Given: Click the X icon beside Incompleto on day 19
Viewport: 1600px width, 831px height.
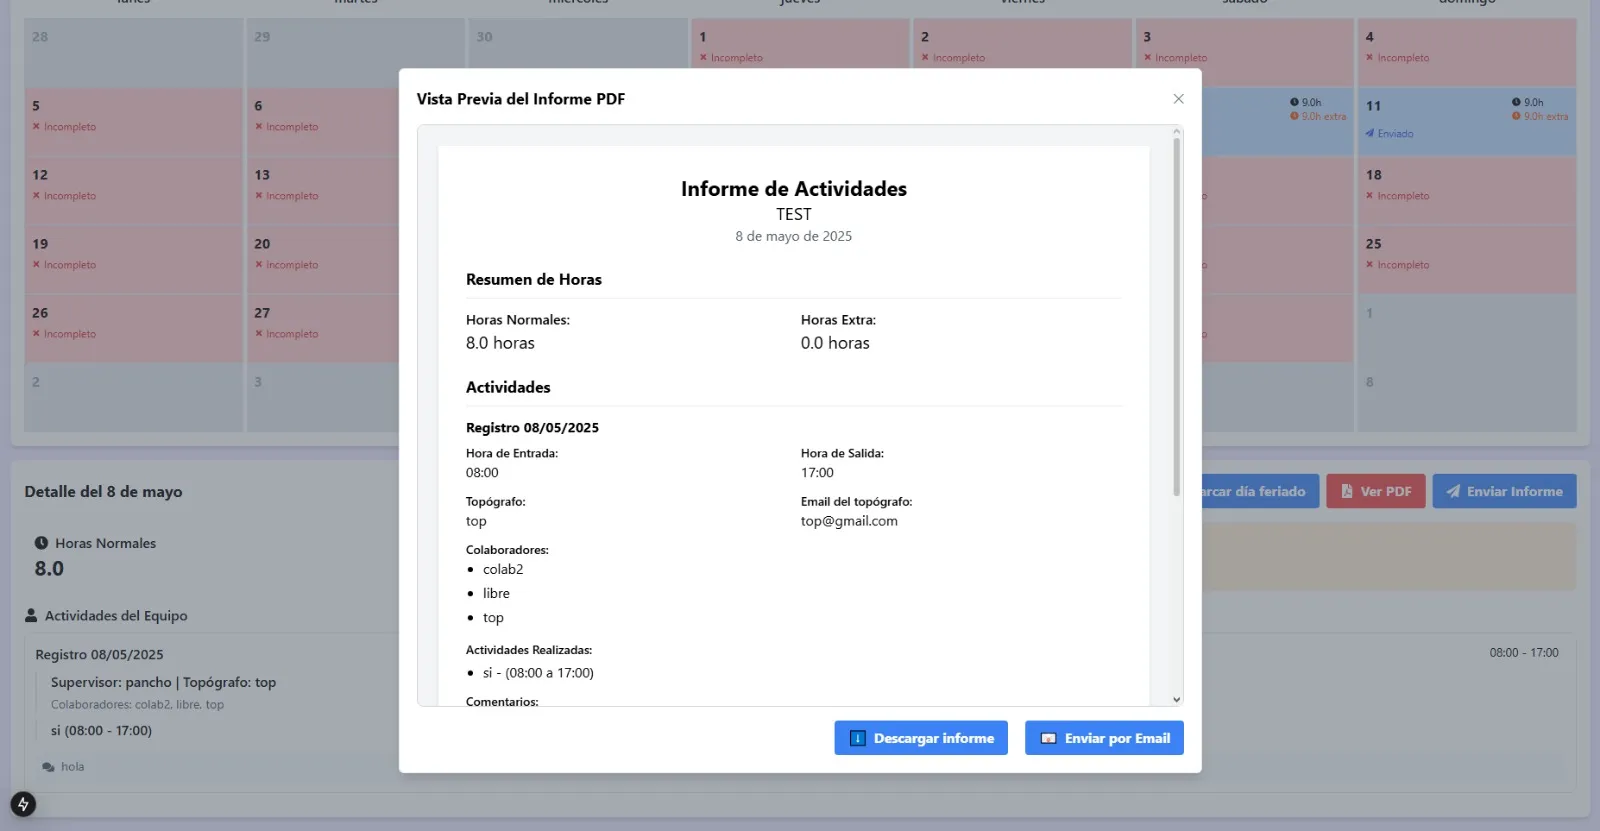Looking at the screenshot, I should (36, 265).
